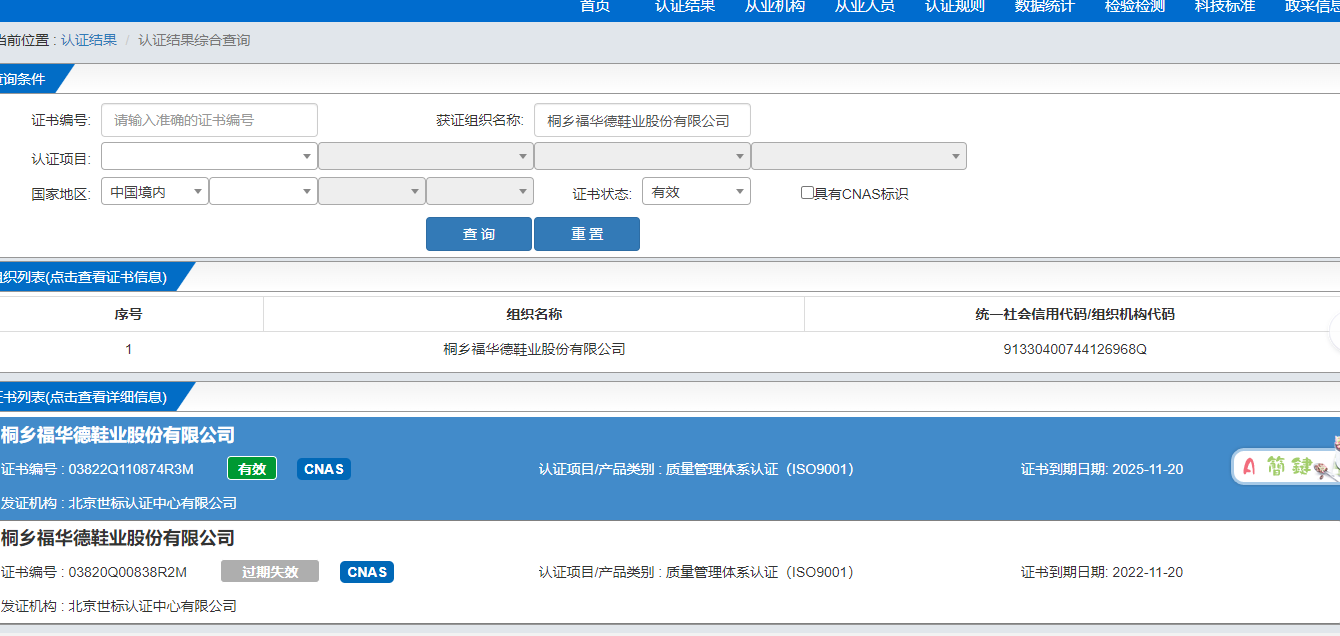
Task: Open the 数据统计 navigation item
Action: [x=1045, y=6]
